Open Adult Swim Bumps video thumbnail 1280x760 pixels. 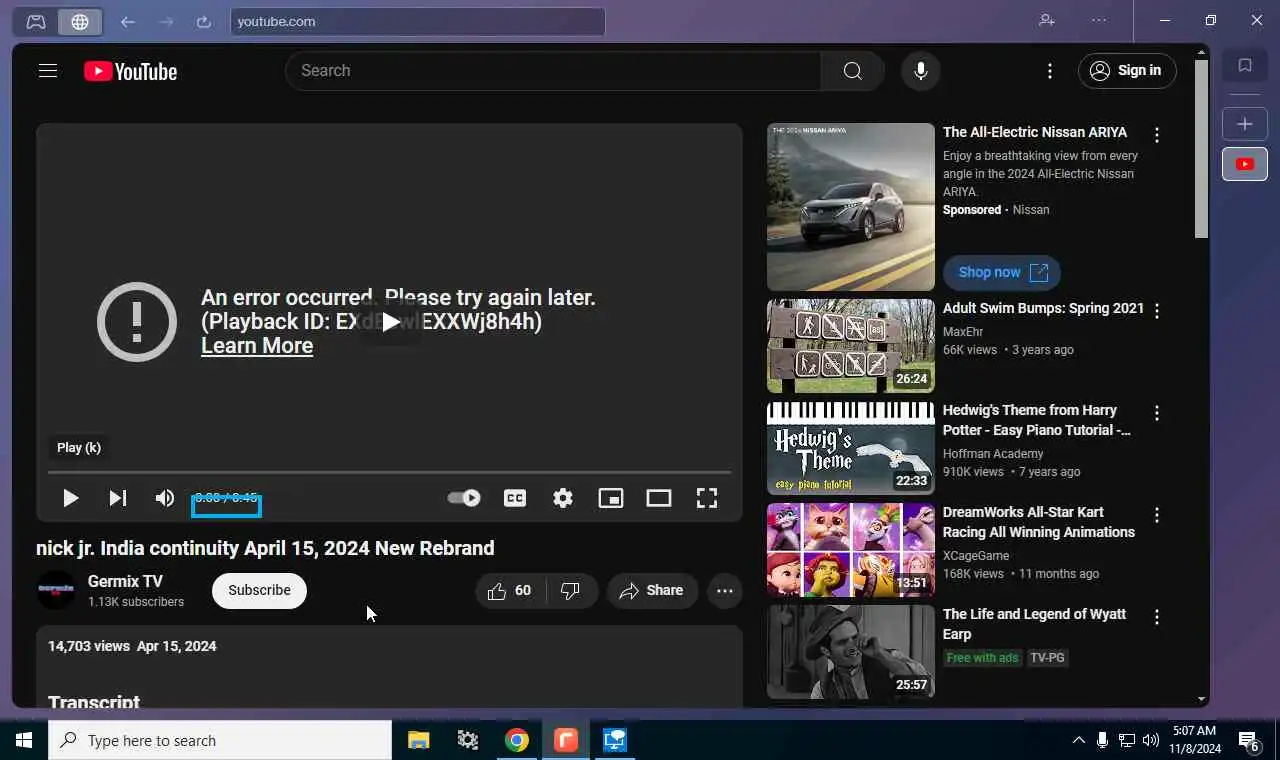tap(851, 346)
